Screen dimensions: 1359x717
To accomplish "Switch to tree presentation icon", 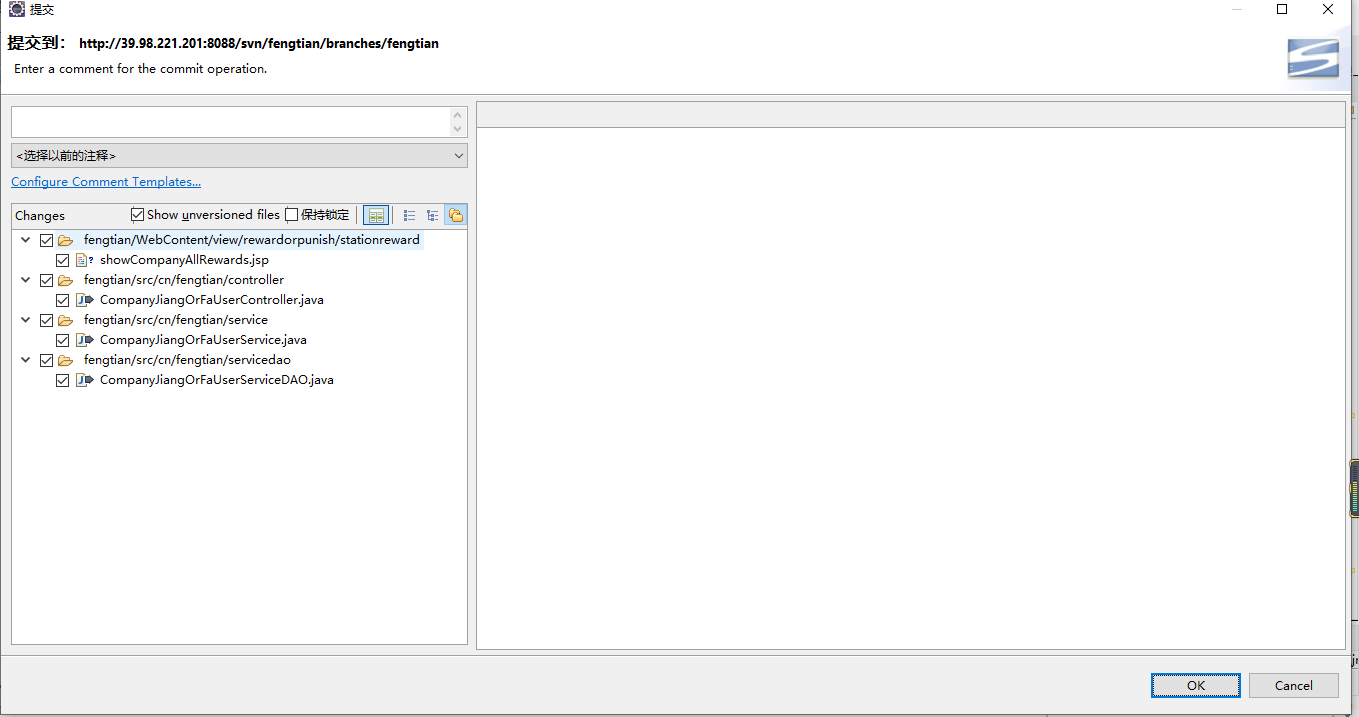I will tap(432, 215).
